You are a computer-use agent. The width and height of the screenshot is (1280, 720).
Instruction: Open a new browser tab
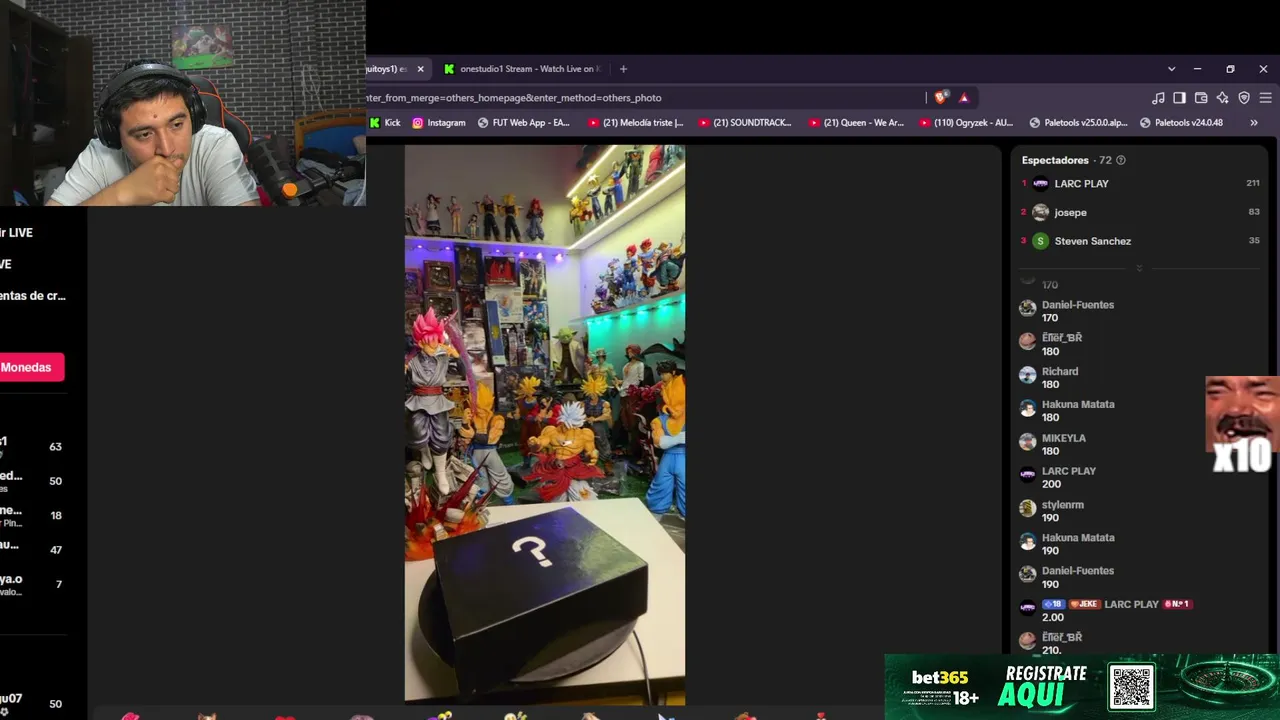tap(623, 69)
